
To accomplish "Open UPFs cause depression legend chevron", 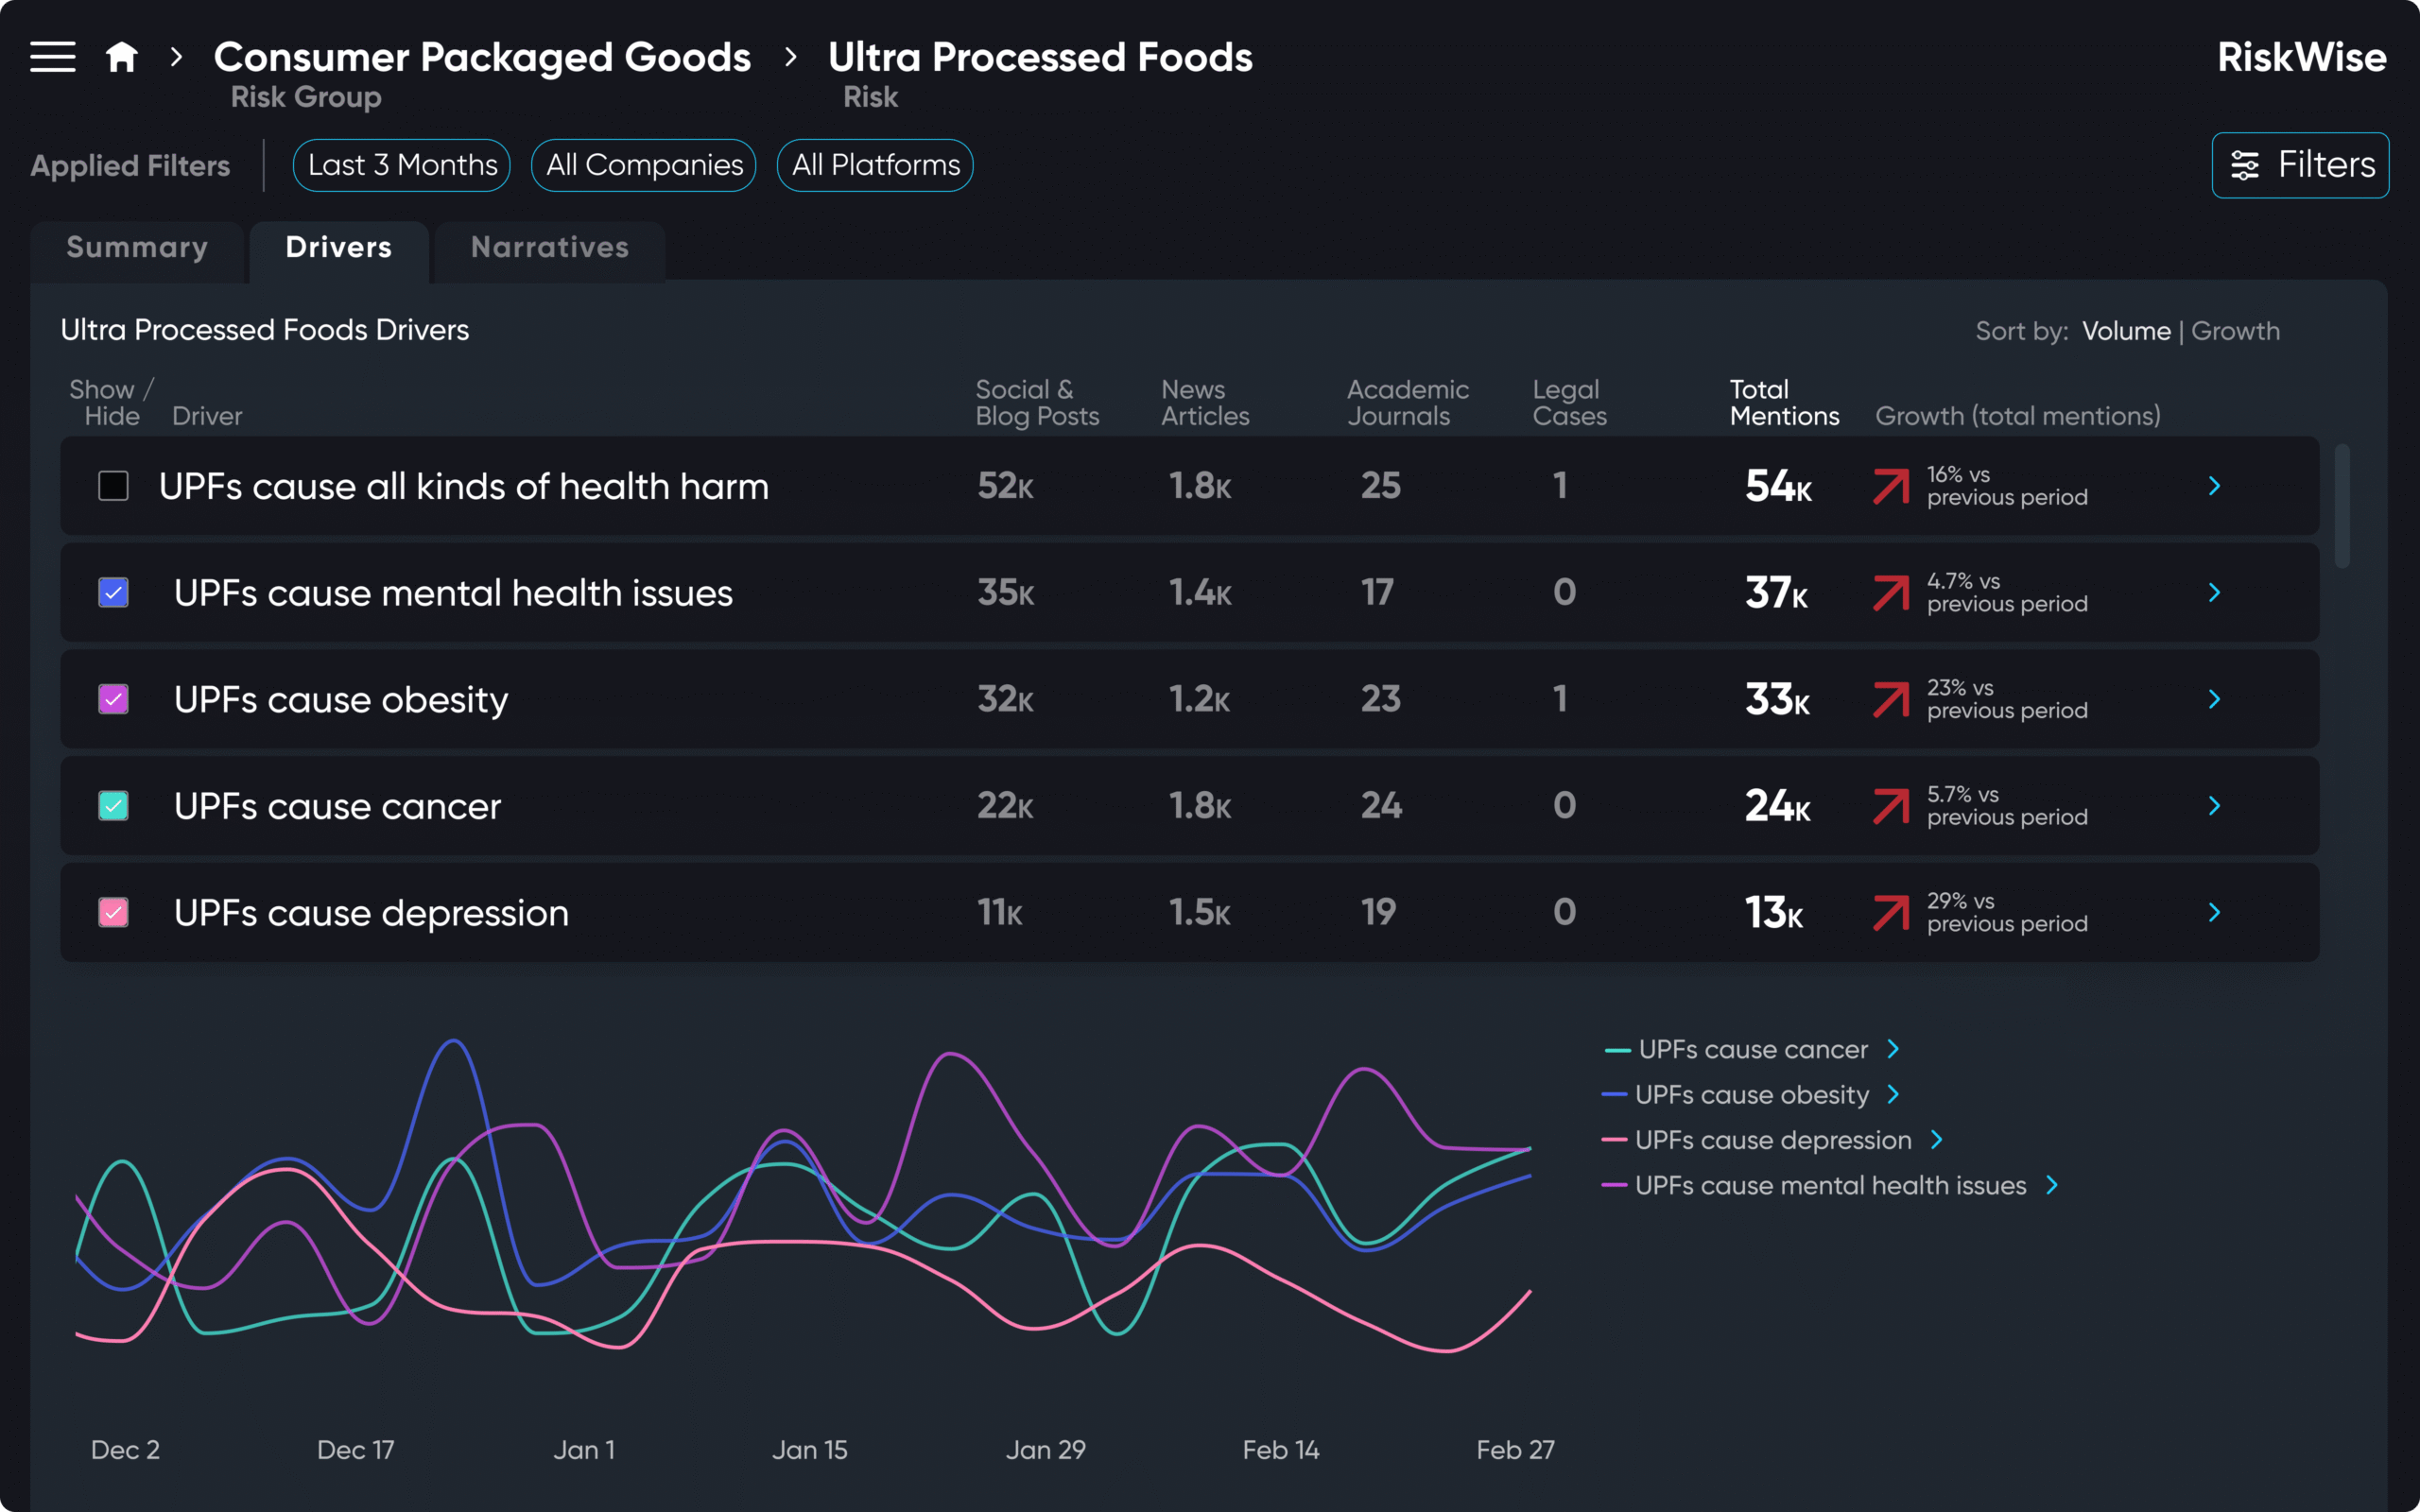I will click(1937, 1140).
